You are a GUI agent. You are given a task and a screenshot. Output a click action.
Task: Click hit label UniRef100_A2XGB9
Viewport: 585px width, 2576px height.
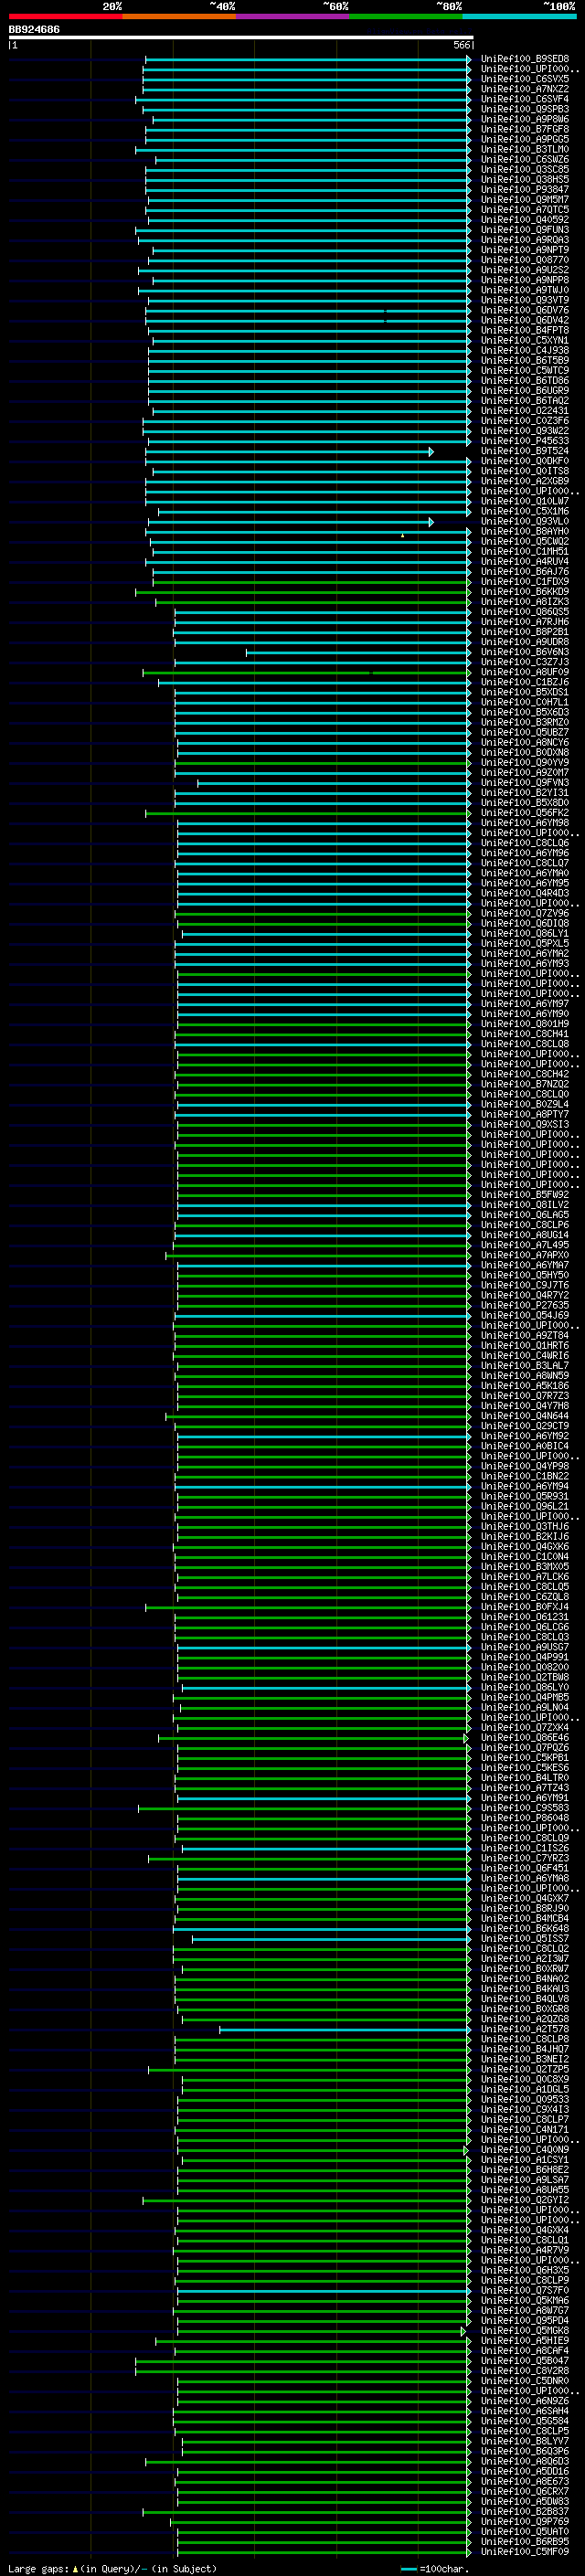[x=525, y=481]
